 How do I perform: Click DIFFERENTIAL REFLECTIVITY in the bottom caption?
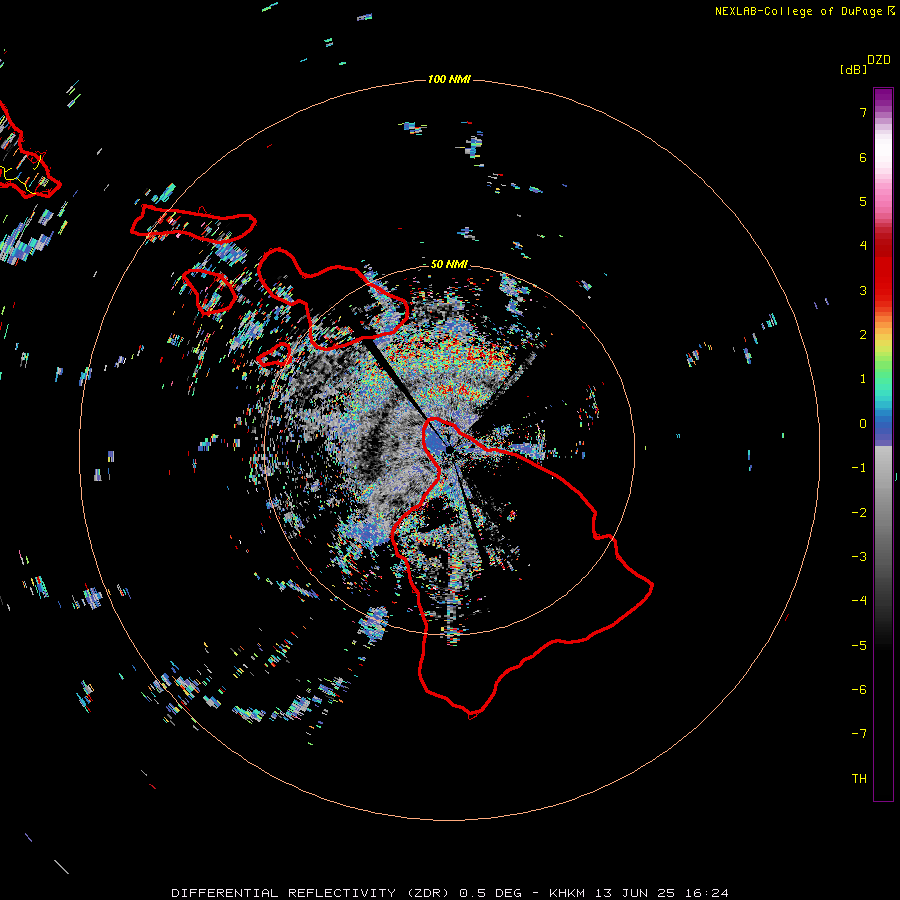pyautogui.click(x=284, y=893)
